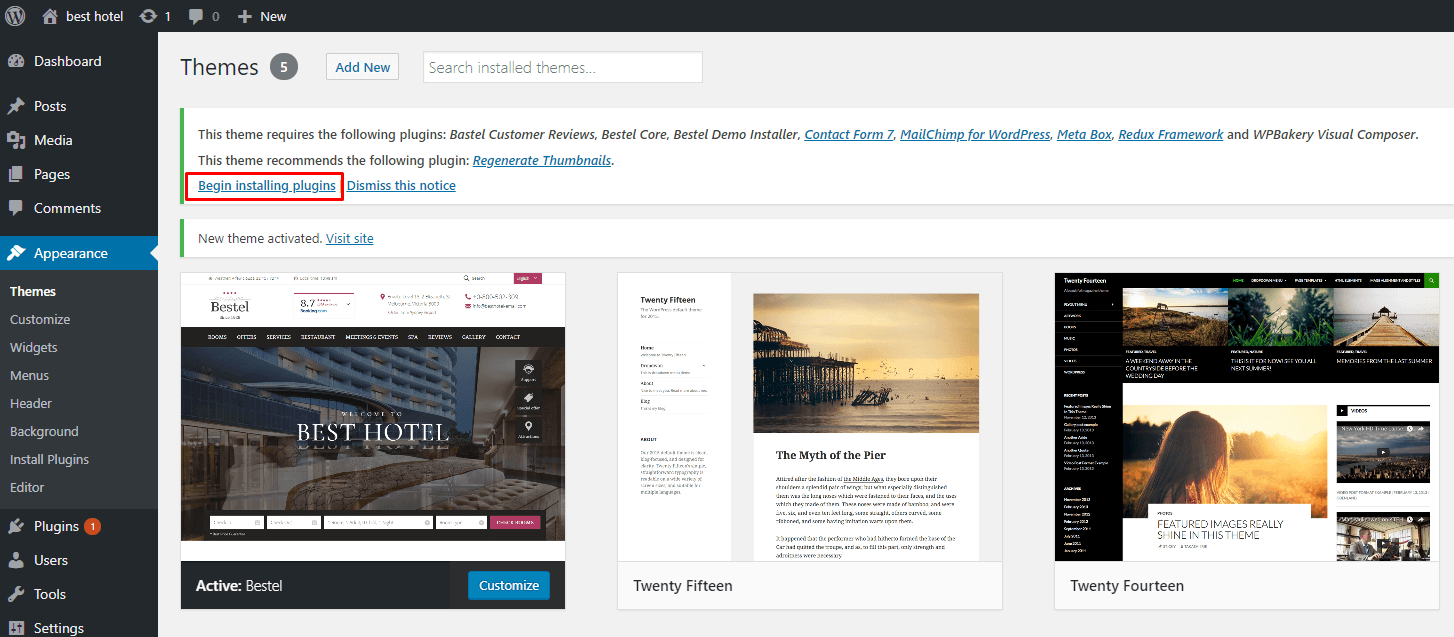The width and height of the screenshot is (1454, 637).
Task: Open the comments bubble in admin bar
Action: (197, 16)
